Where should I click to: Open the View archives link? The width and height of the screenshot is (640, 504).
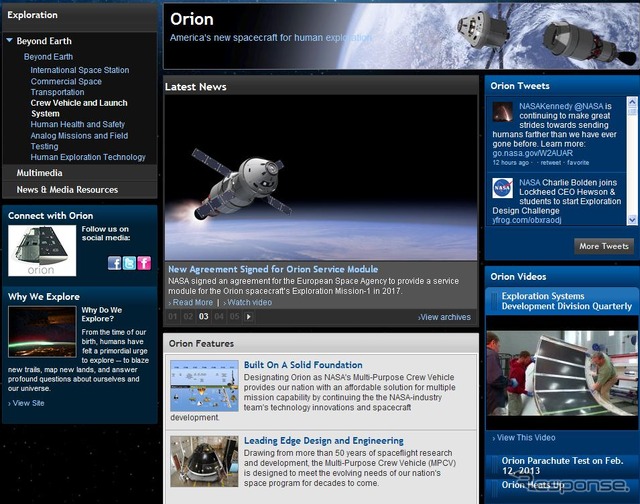click(x=444, y=317)
